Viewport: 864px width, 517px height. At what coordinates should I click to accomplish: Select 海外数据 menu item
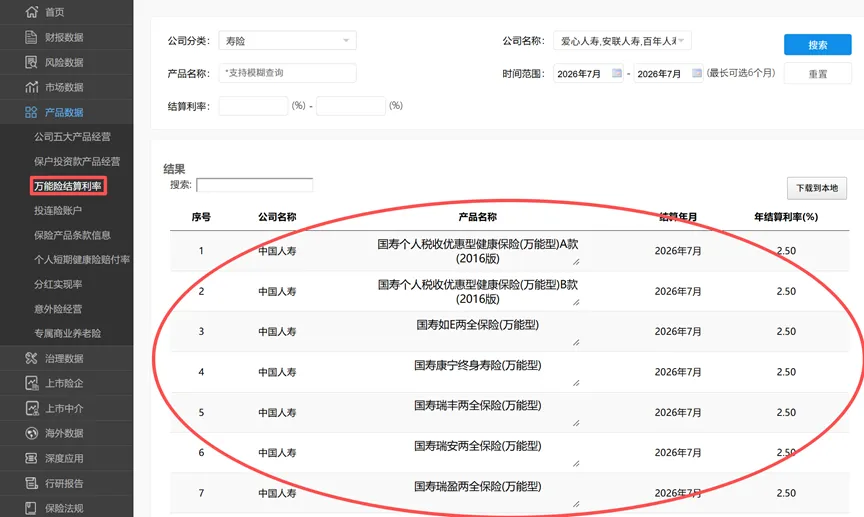(x=66, y=433)
